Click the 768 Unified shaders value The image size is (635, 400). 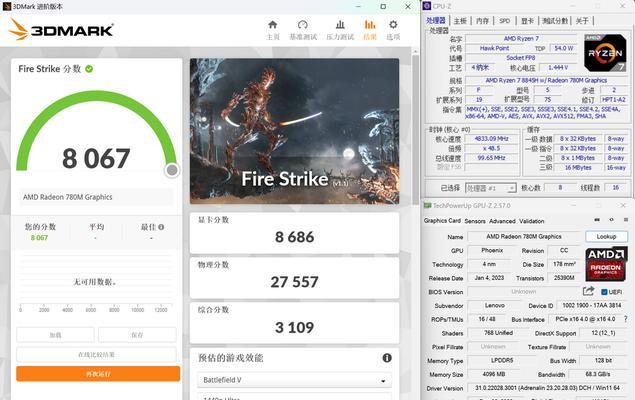tap(499, 333)
